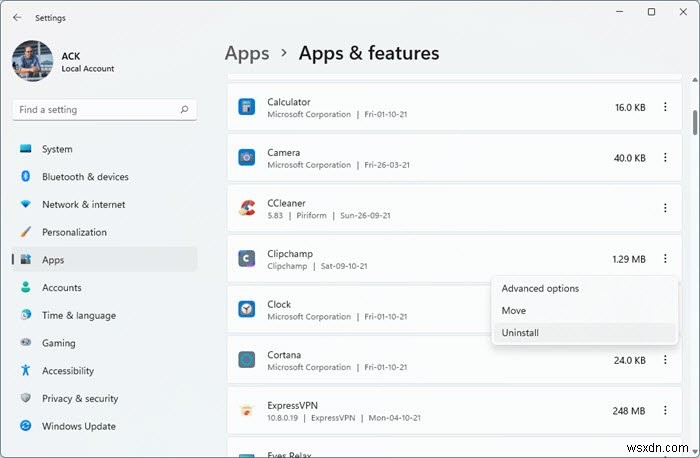Select Move from the context menu
This screenshot has height=458, width=700.
pos(585,310)
